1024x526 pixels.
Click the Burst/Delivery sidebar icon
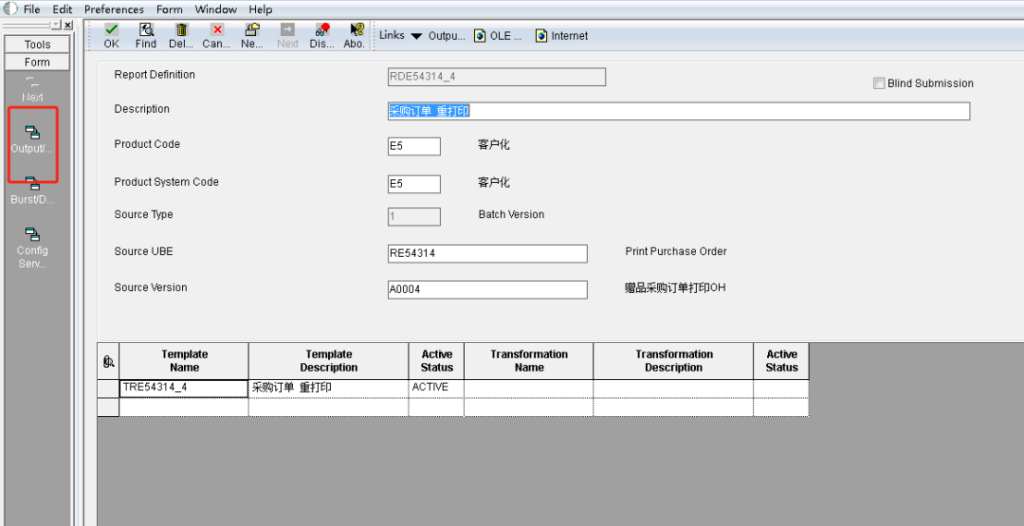tap(33, 184)
